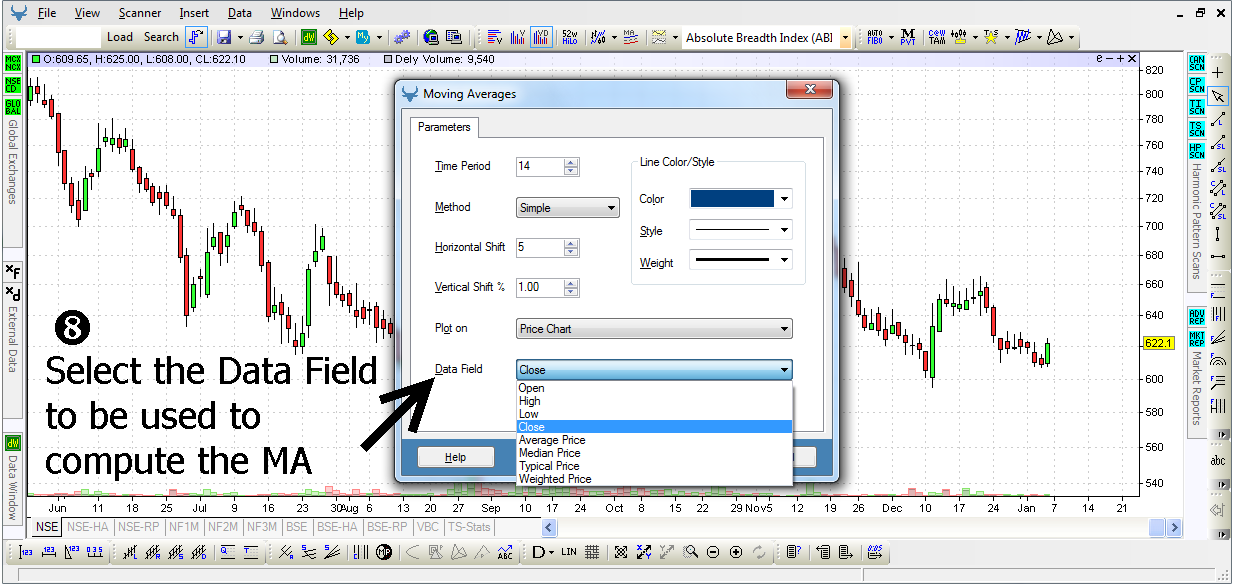Switch to the TS-Stats tab

click(x=469, y=526)
